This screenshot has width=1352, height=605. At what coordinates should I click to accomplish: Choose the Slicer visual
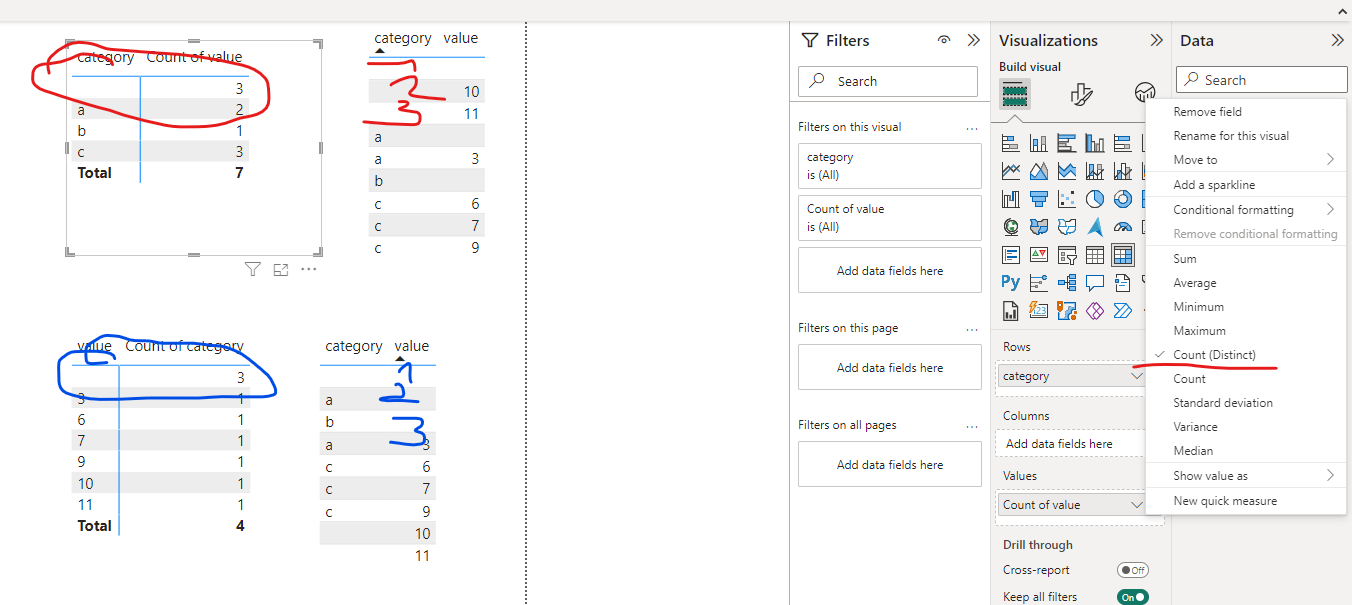click(x=1066, y=255)
